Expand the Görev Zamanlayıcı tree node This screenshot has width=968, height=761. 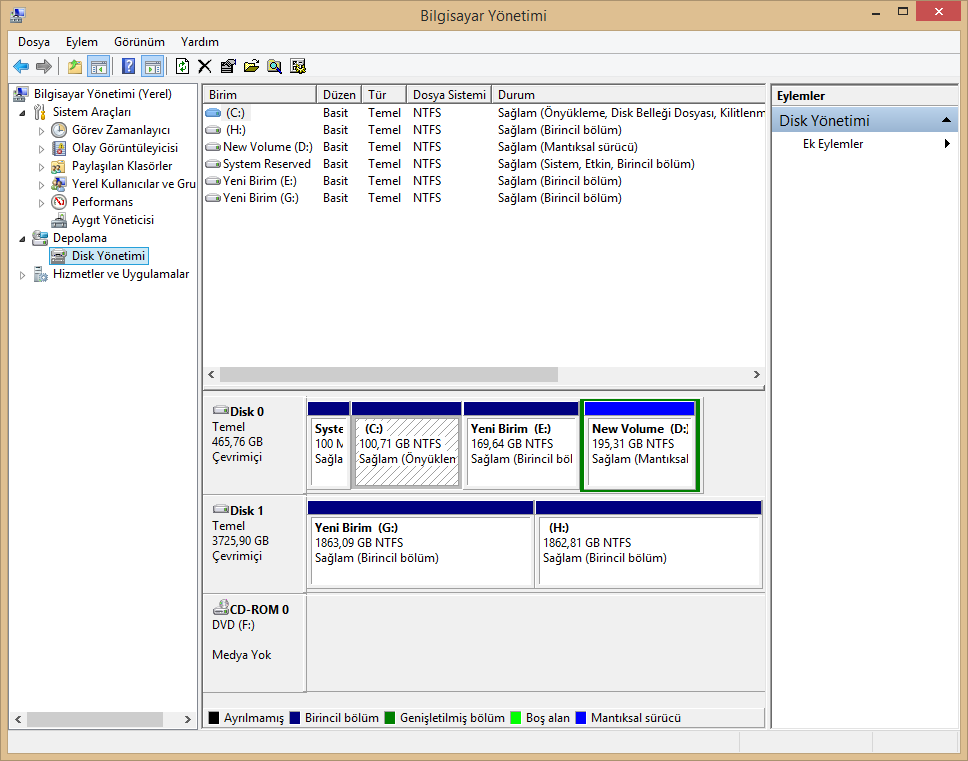click(41, 130)
